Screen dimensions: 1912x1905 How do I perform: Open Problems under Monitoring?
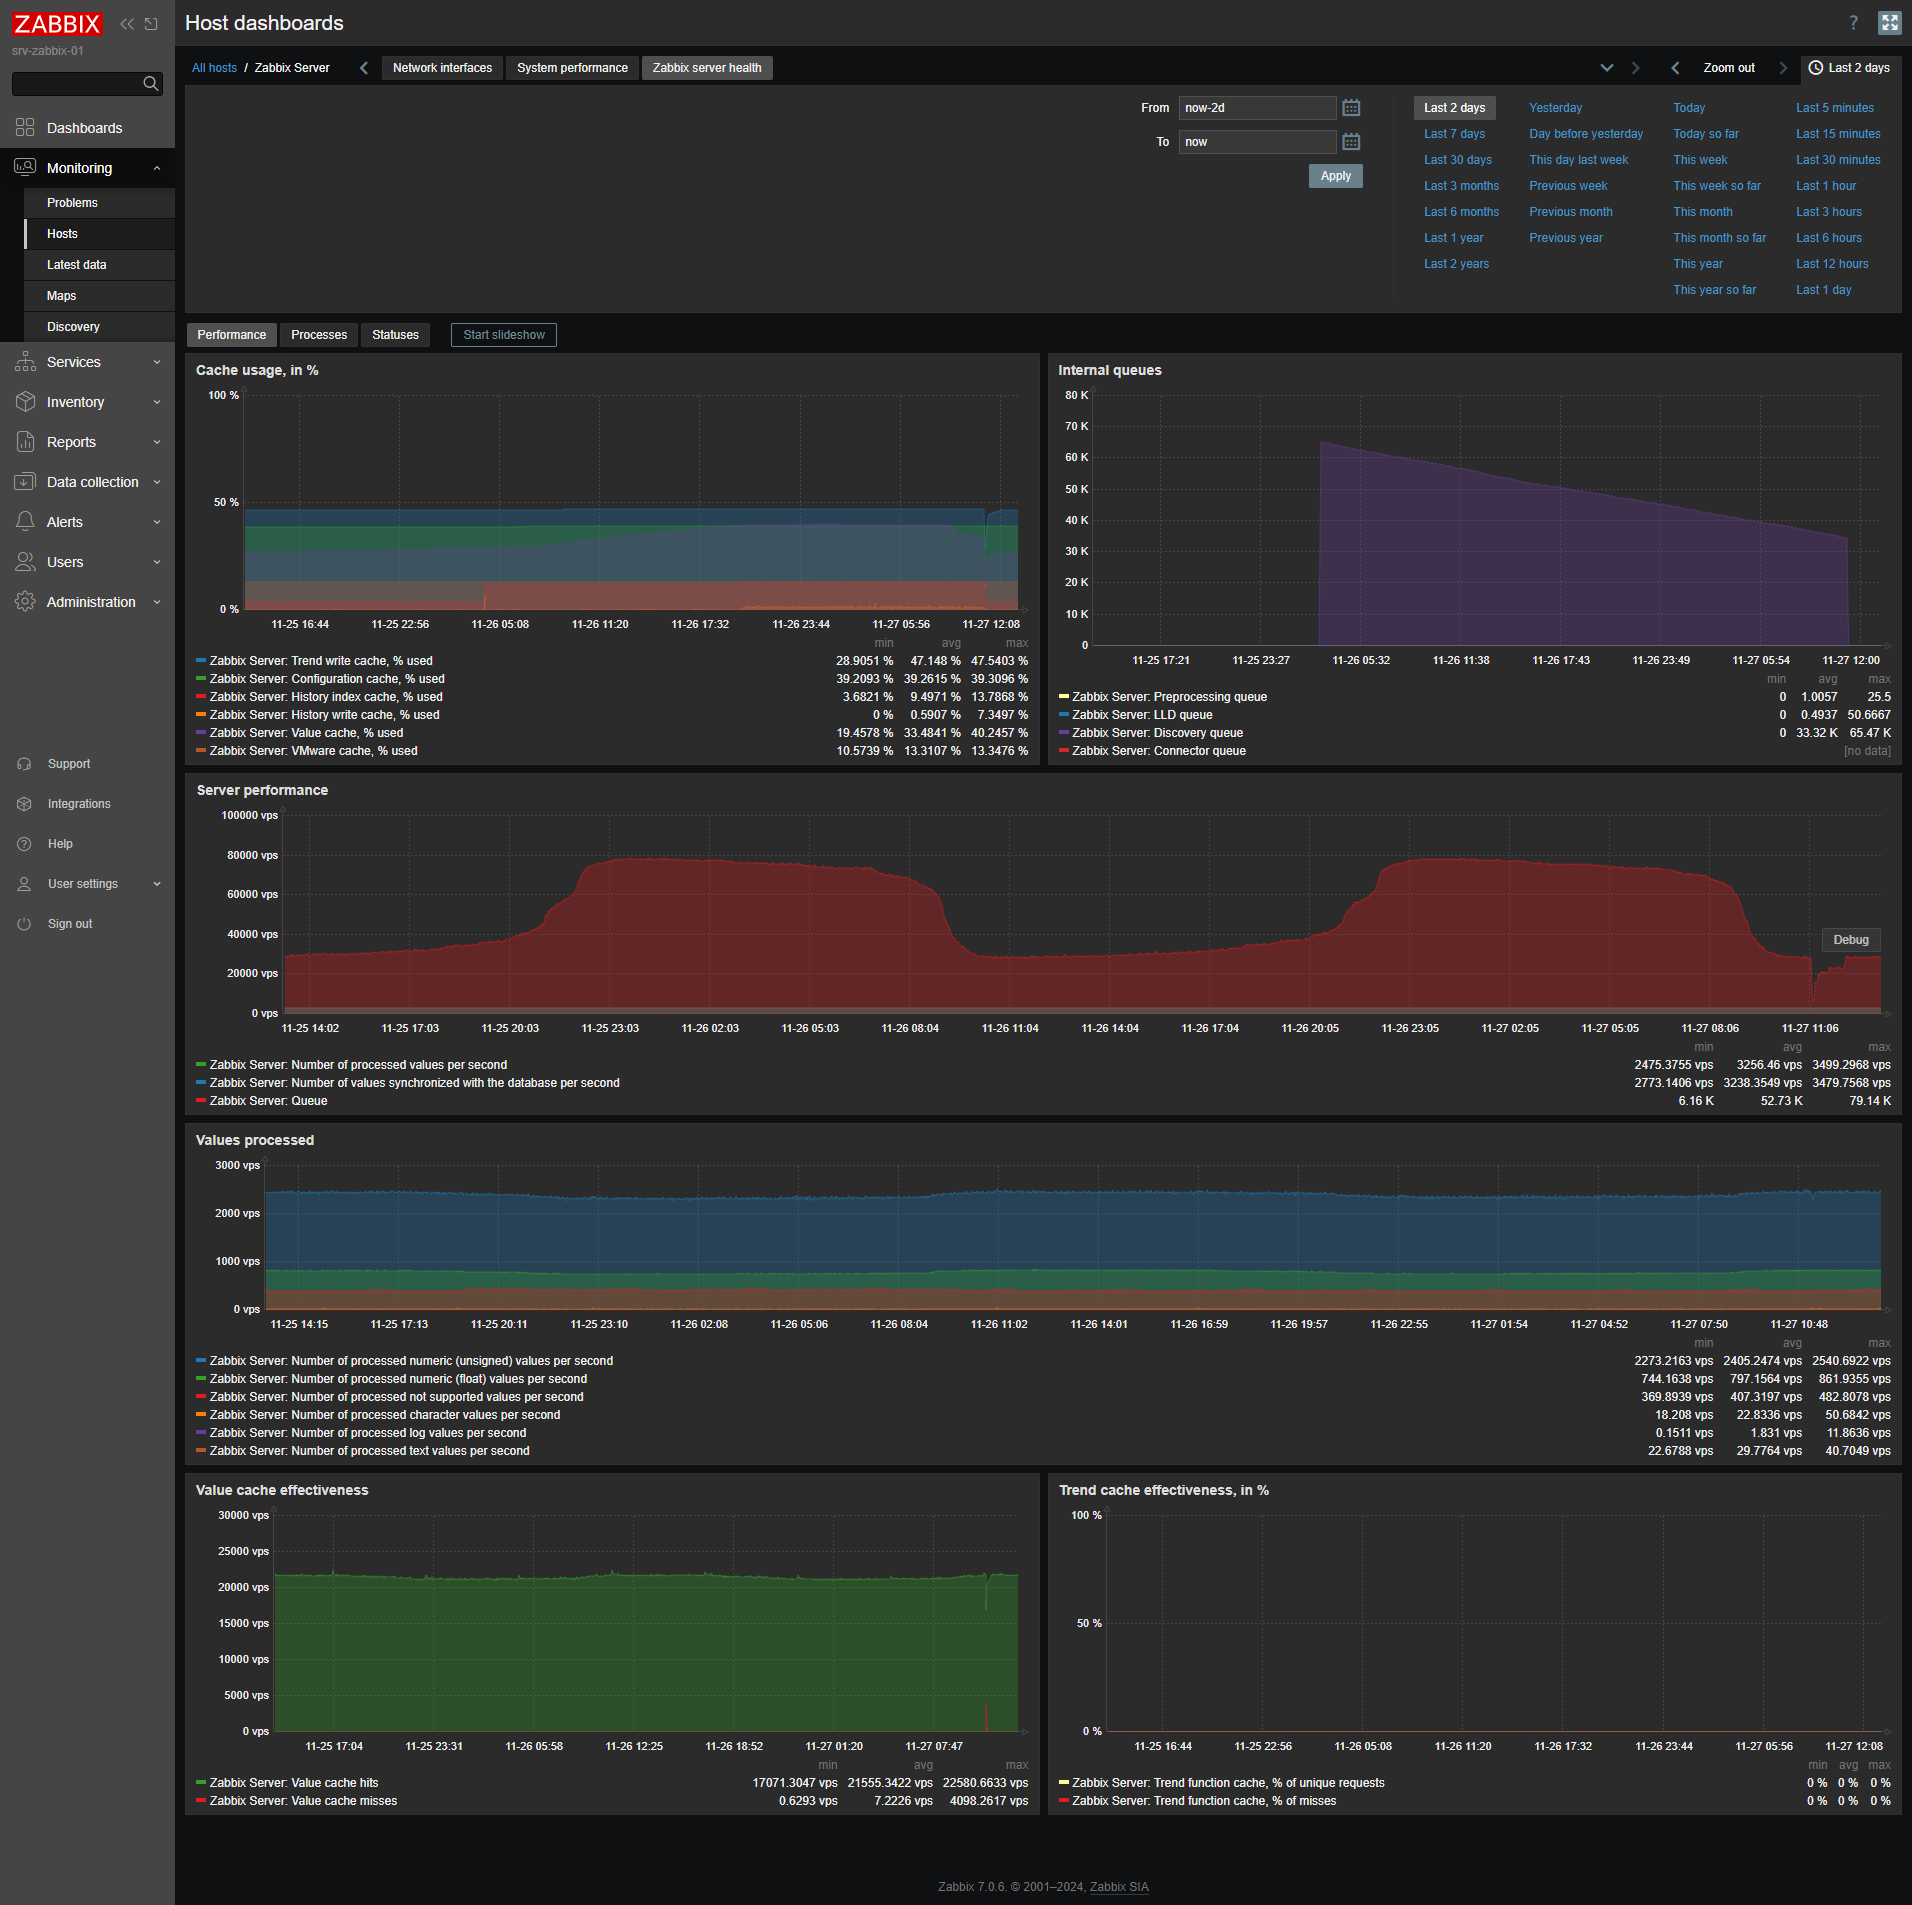pos(99,203)
